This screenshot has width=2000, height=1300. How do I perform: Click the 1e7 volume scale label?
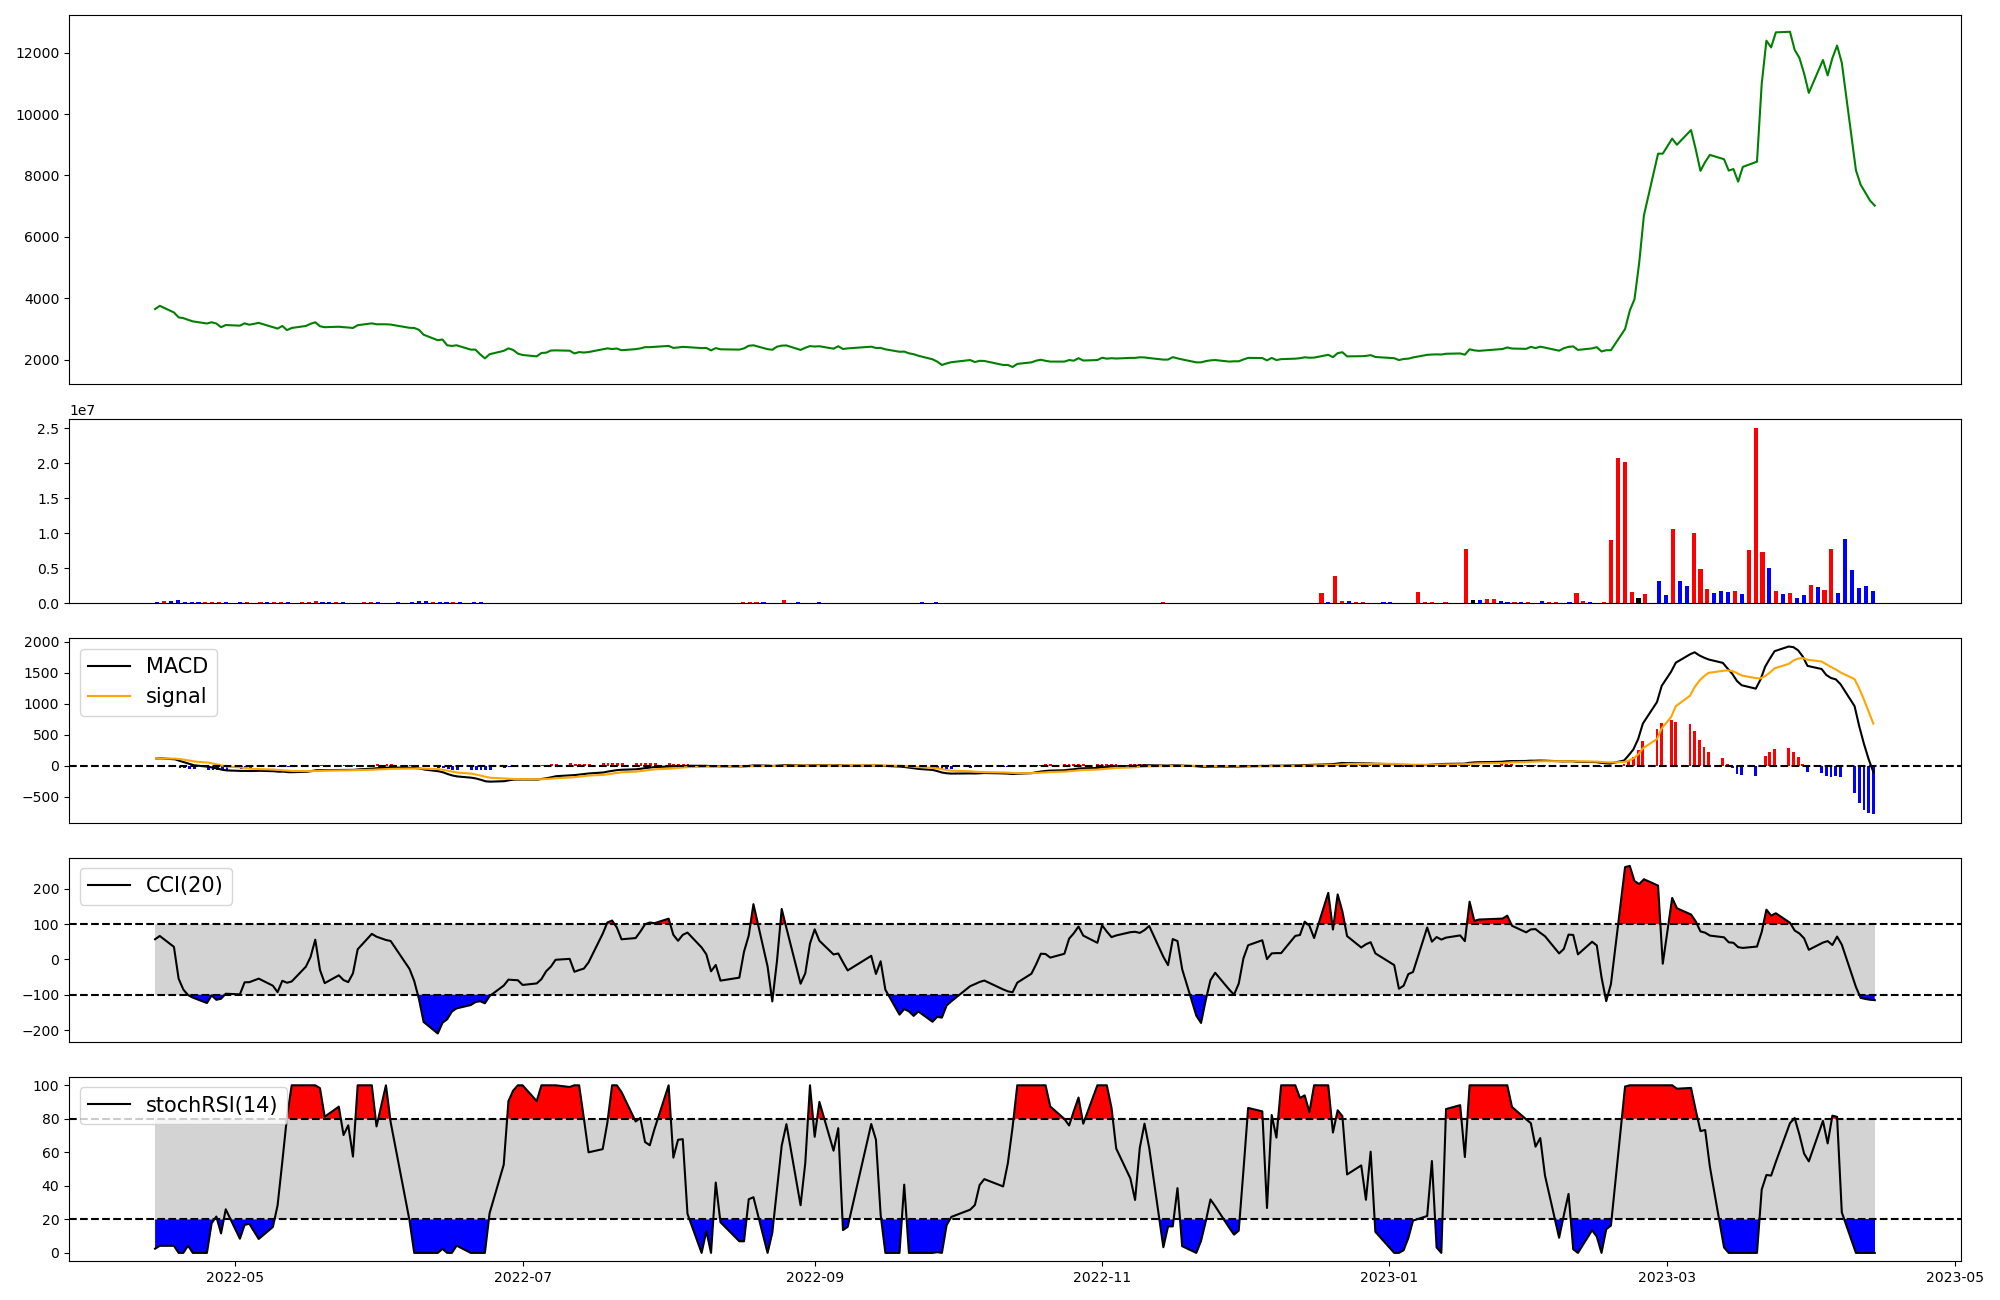coord(82,410)
